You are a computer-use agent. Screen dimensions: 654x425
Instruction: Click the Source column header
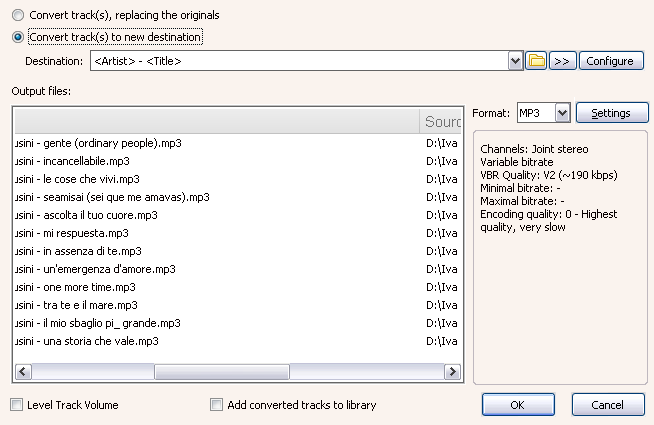[x=442, y=122]
